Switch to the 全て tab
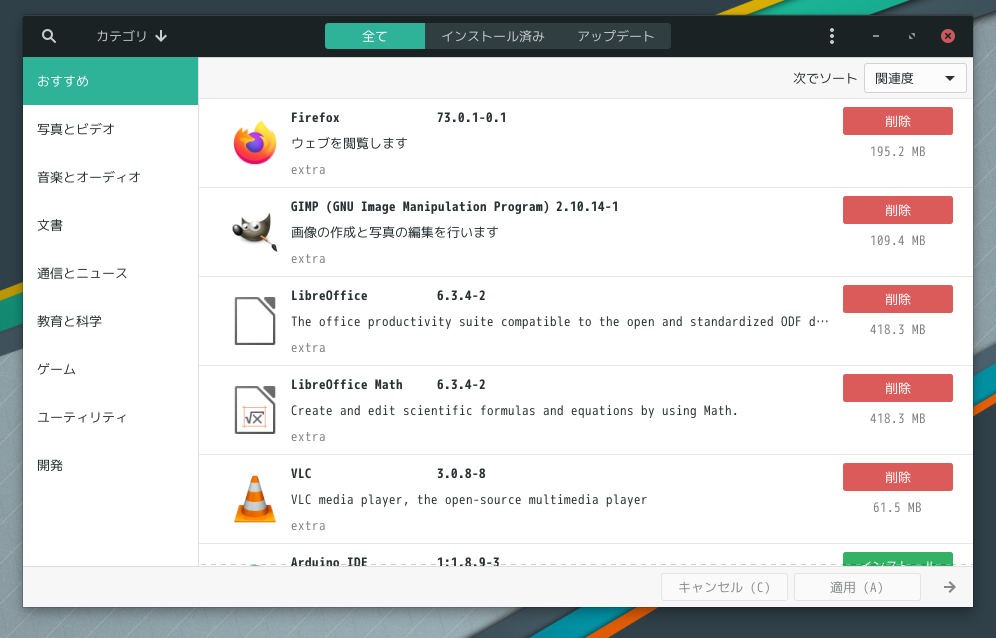 pyautogui.click(x=375, y=36)
